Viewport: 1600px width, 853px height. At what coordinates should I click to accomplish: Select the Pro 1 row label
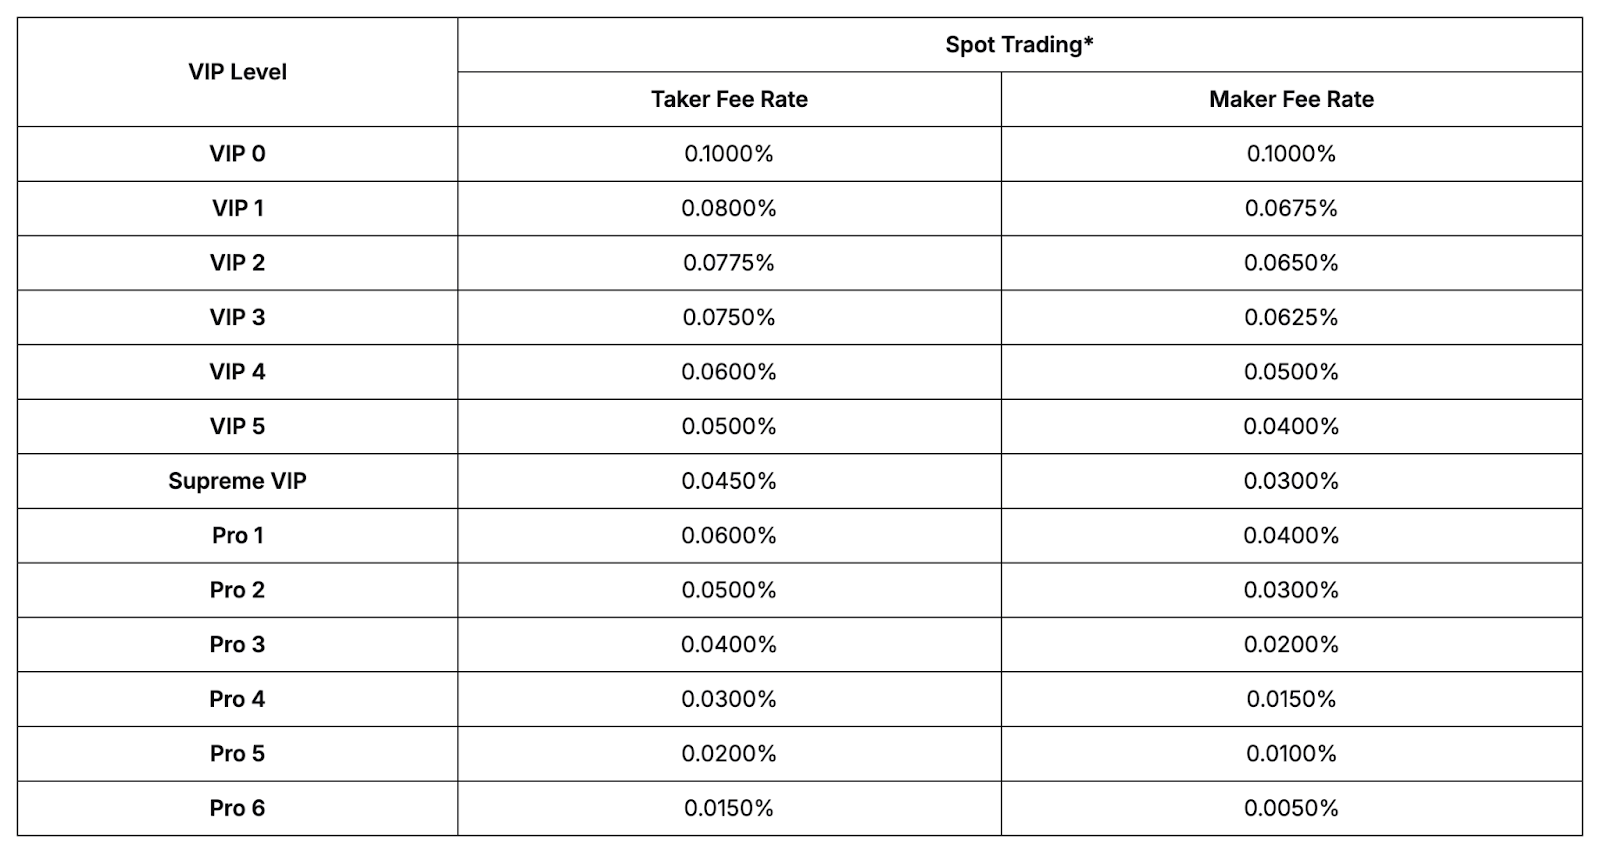(x=237, y=535)
